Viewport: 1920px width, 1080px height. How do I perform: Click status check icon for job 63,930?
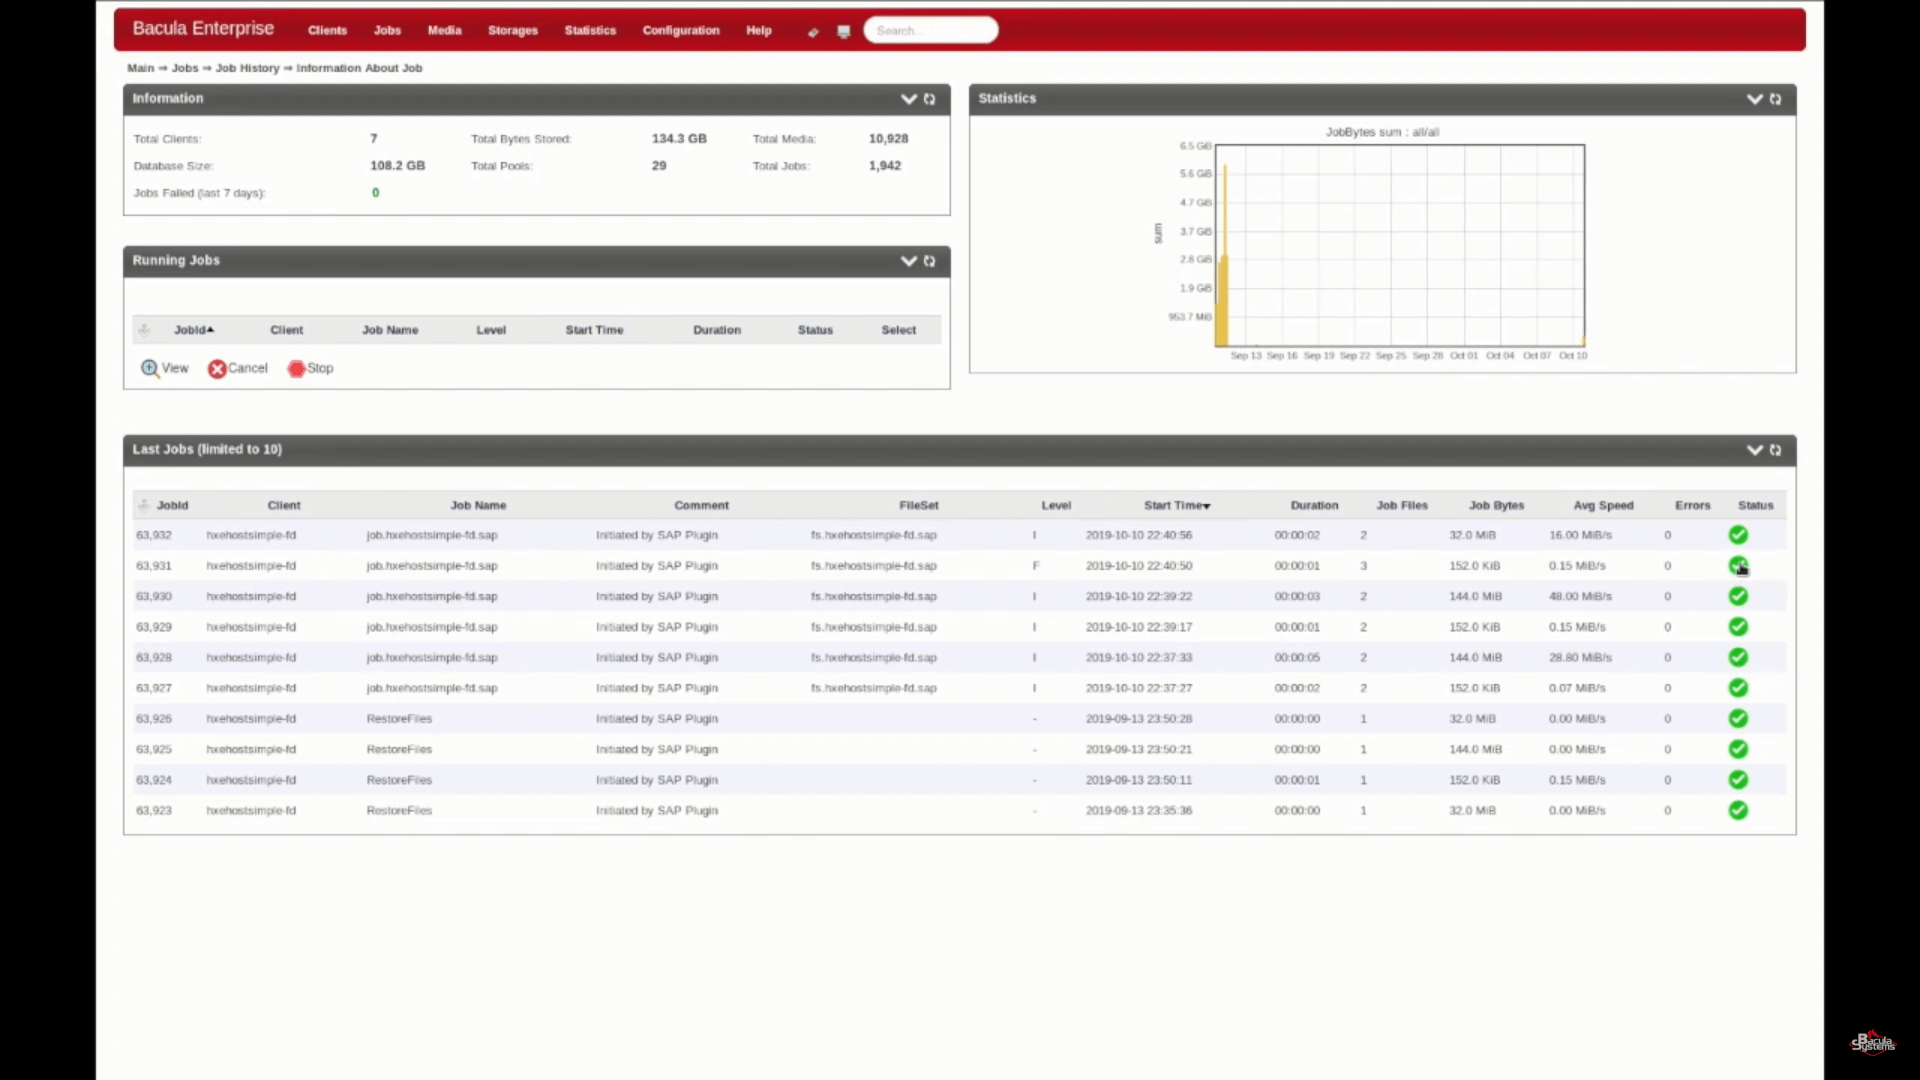(1738, 596)
